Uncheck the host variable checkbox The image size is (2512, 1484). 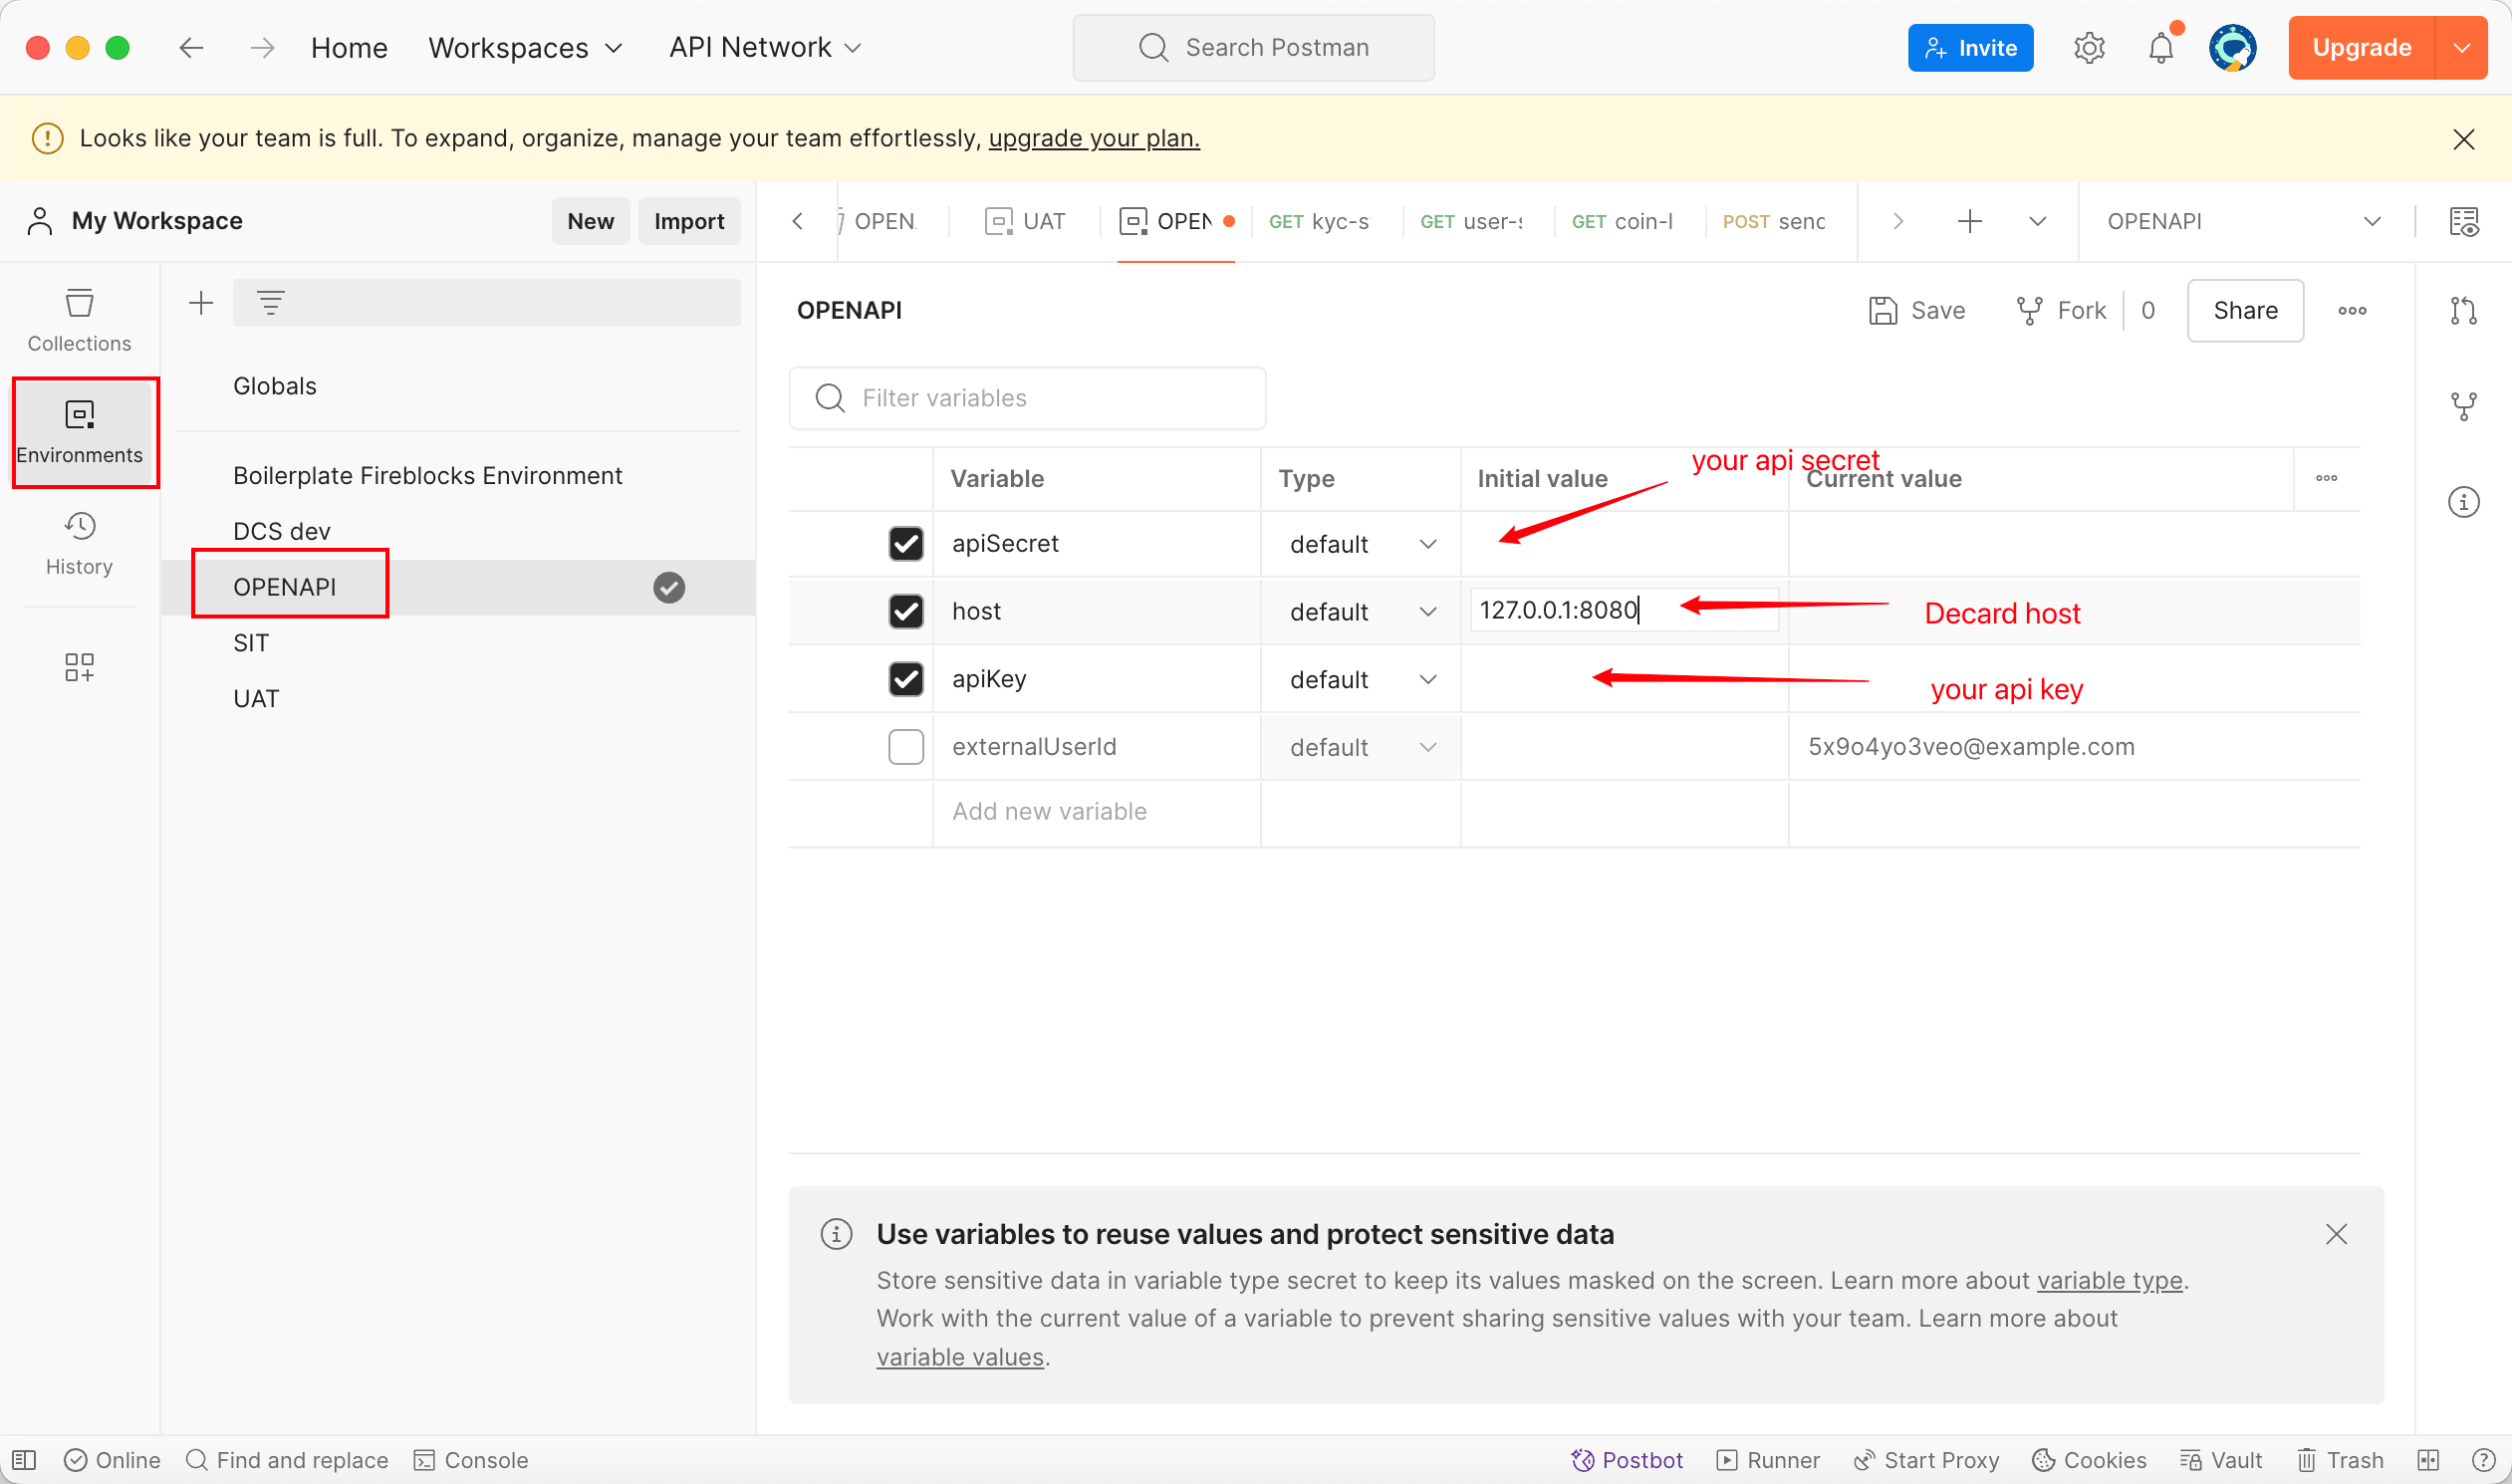[906, 611]
